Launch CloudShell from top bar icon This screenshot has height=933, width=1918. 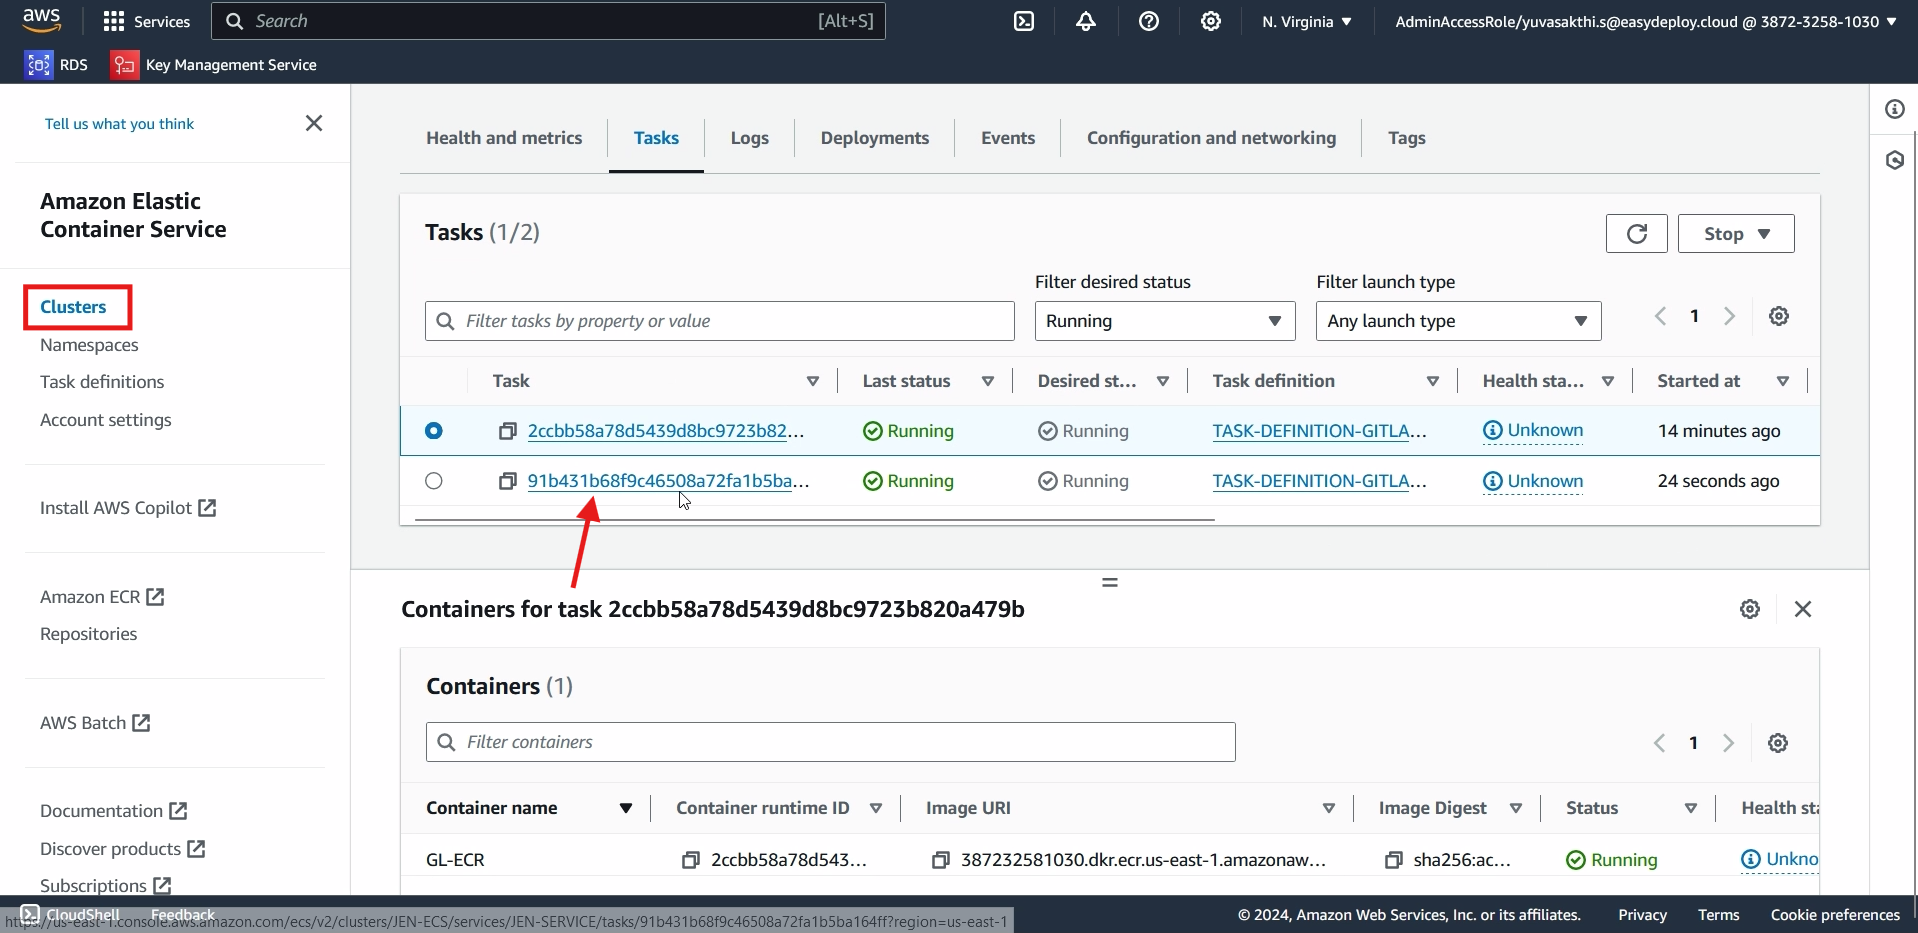click(1024, 21)
